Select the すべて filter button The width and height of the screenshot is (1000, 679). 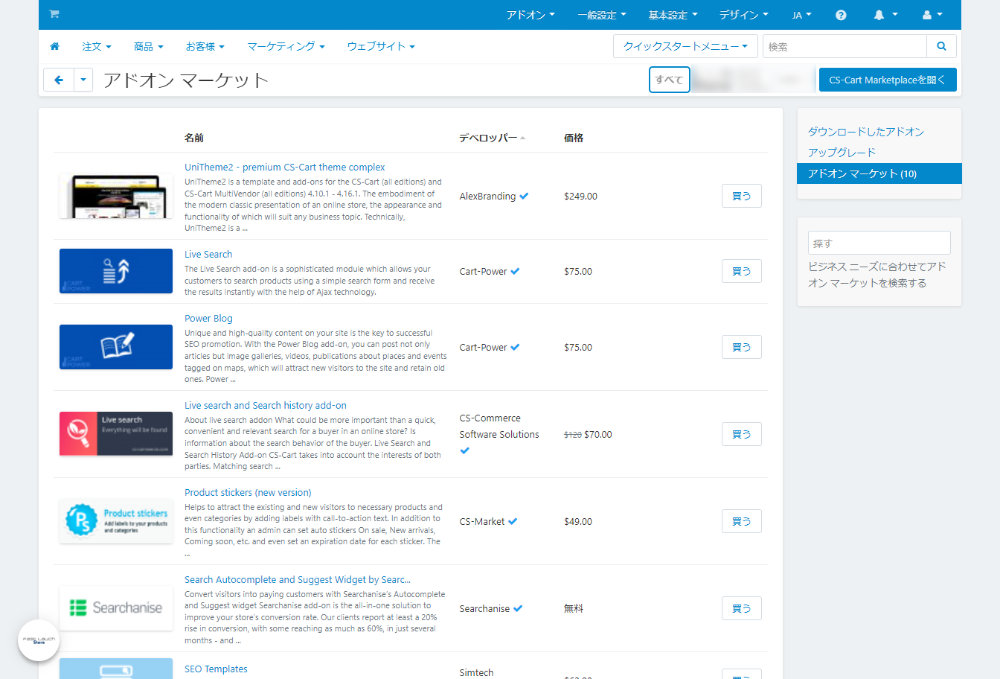(x=669, y=80)
